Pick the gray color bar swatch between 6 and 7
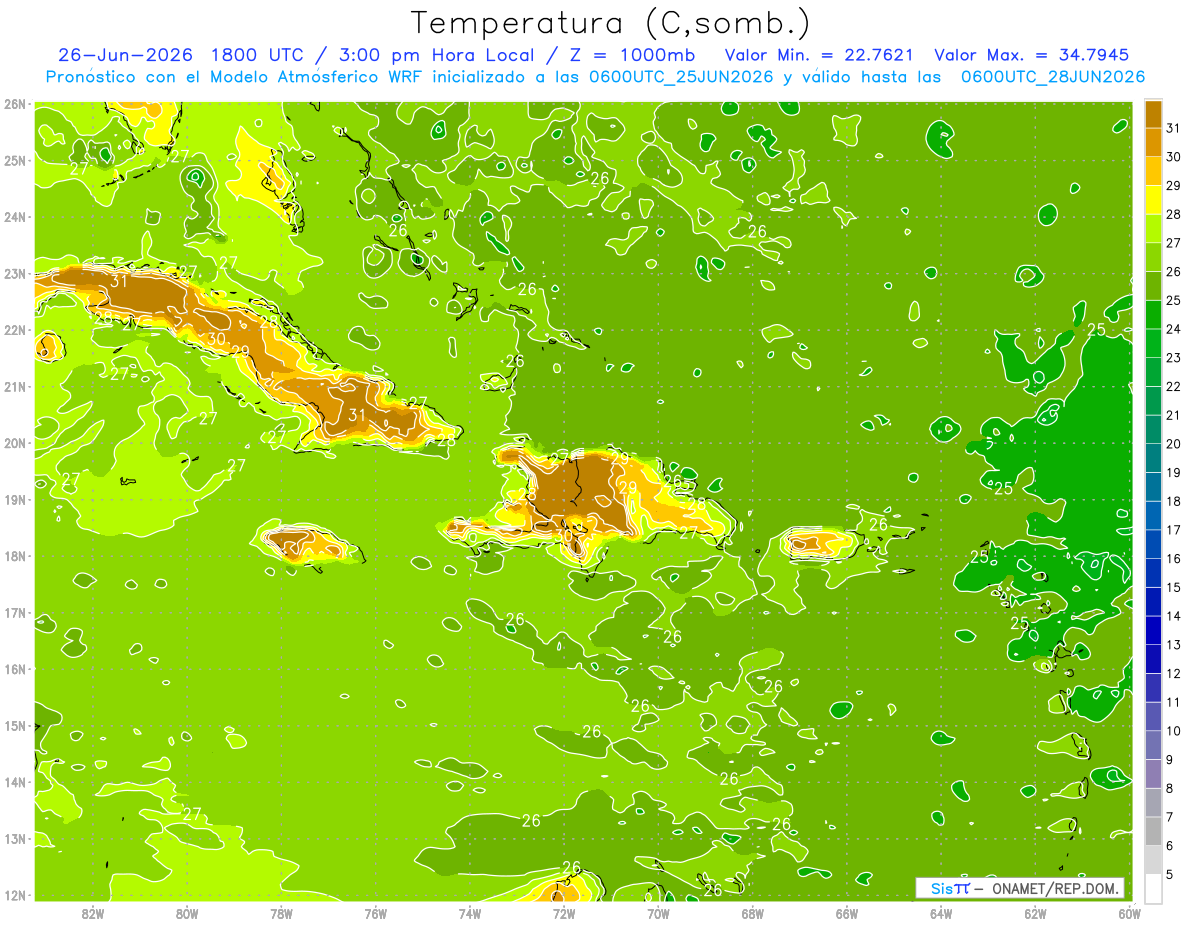The width and height of the screenshot is (1200, 927). tap(1154, 831)
